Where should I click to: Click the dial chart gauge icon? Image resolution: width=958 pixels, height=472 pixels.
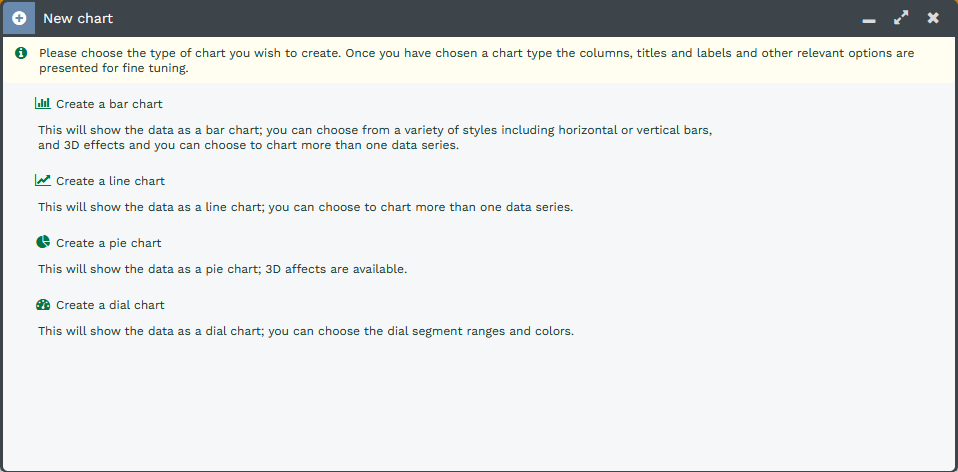[42, 305]
